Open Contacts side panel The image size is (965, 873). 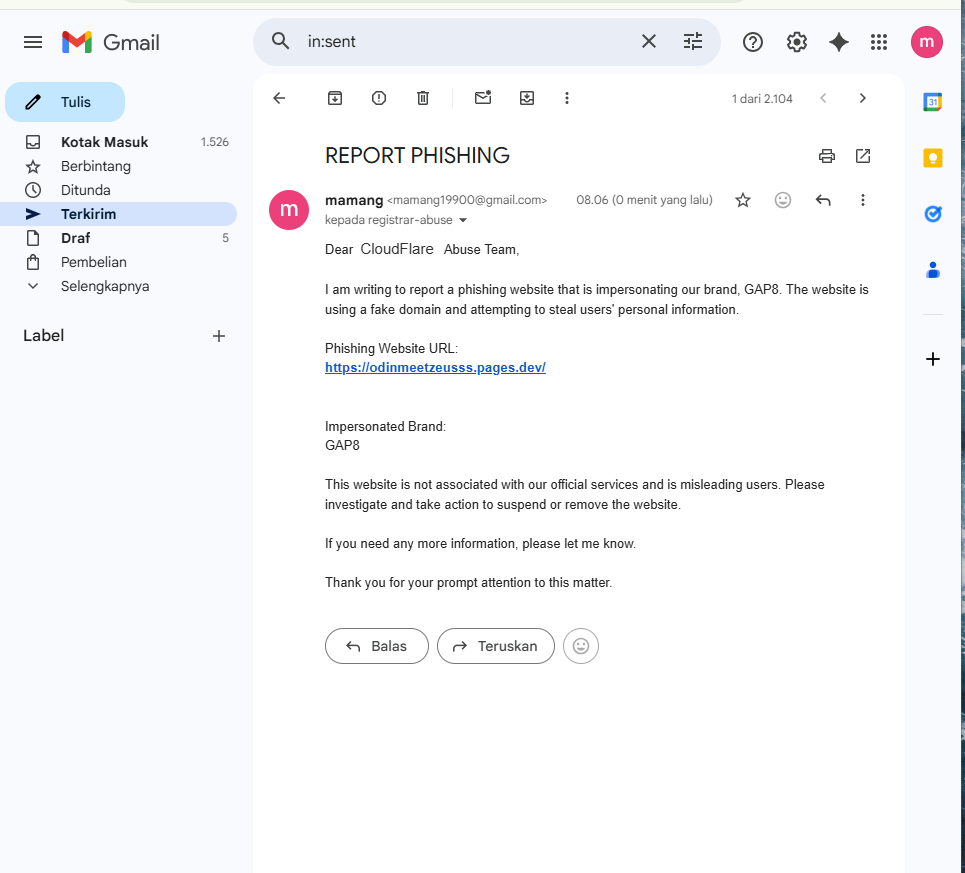932,269
